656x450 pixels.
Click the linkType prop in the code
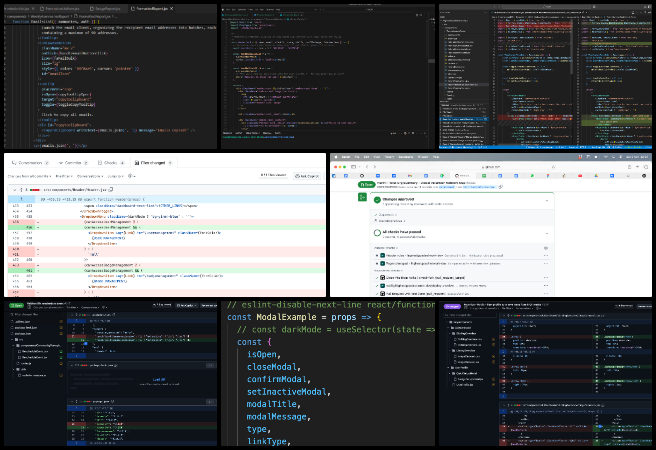267,441
